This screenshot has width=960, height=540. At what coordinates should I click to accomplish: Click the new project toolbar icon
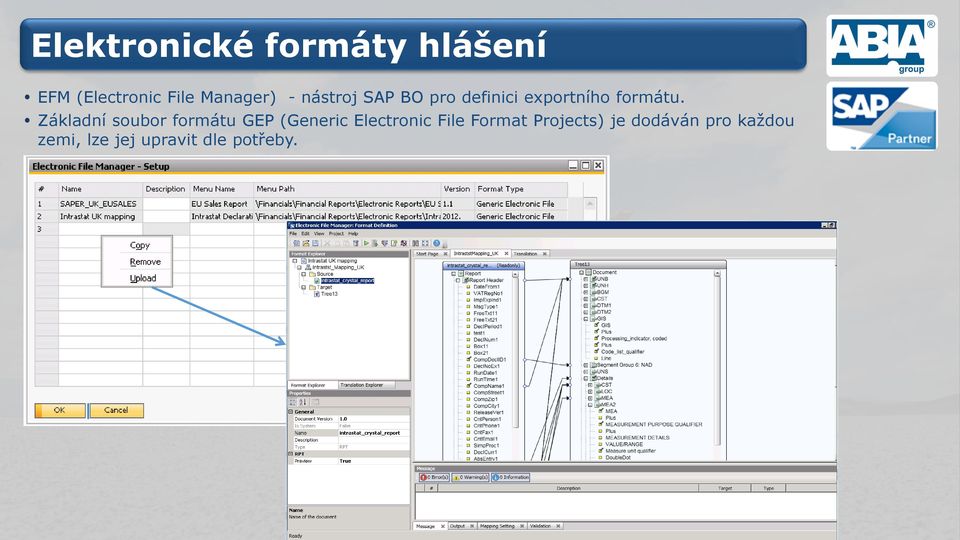coord(296,243)
